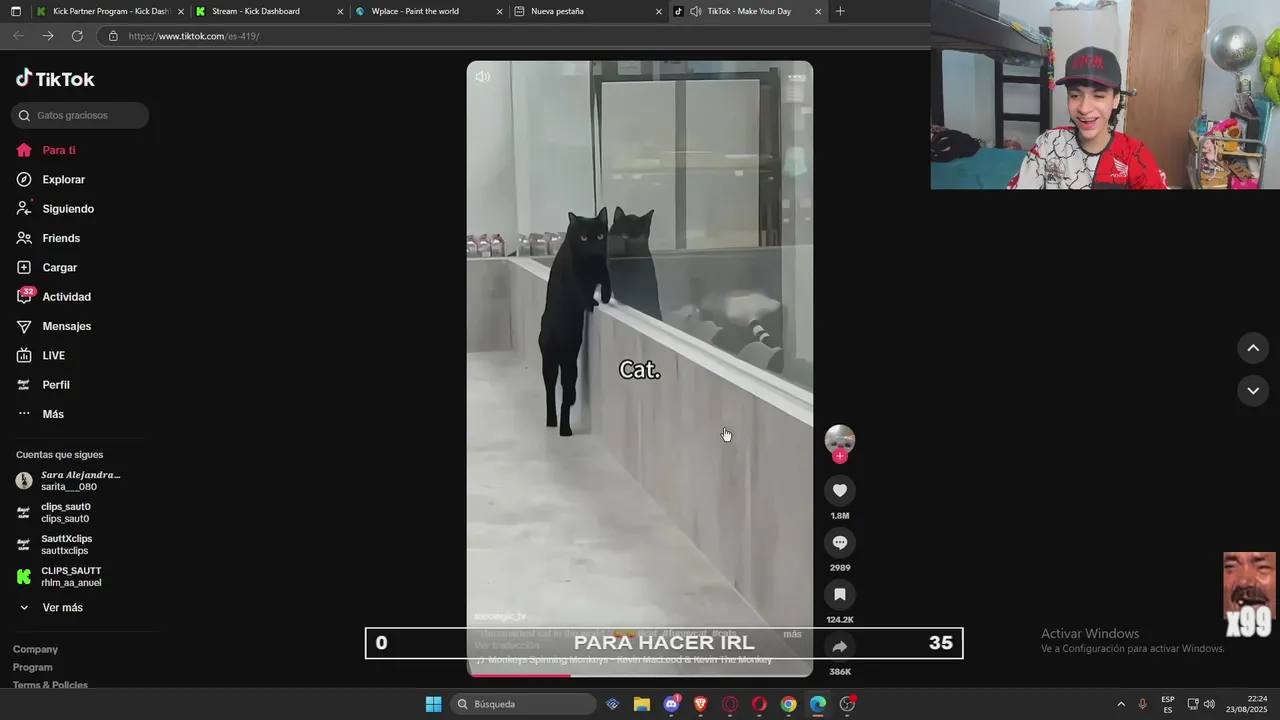
Task: Reload the page with the refresh icon
Action: click(x=77, y=36)
